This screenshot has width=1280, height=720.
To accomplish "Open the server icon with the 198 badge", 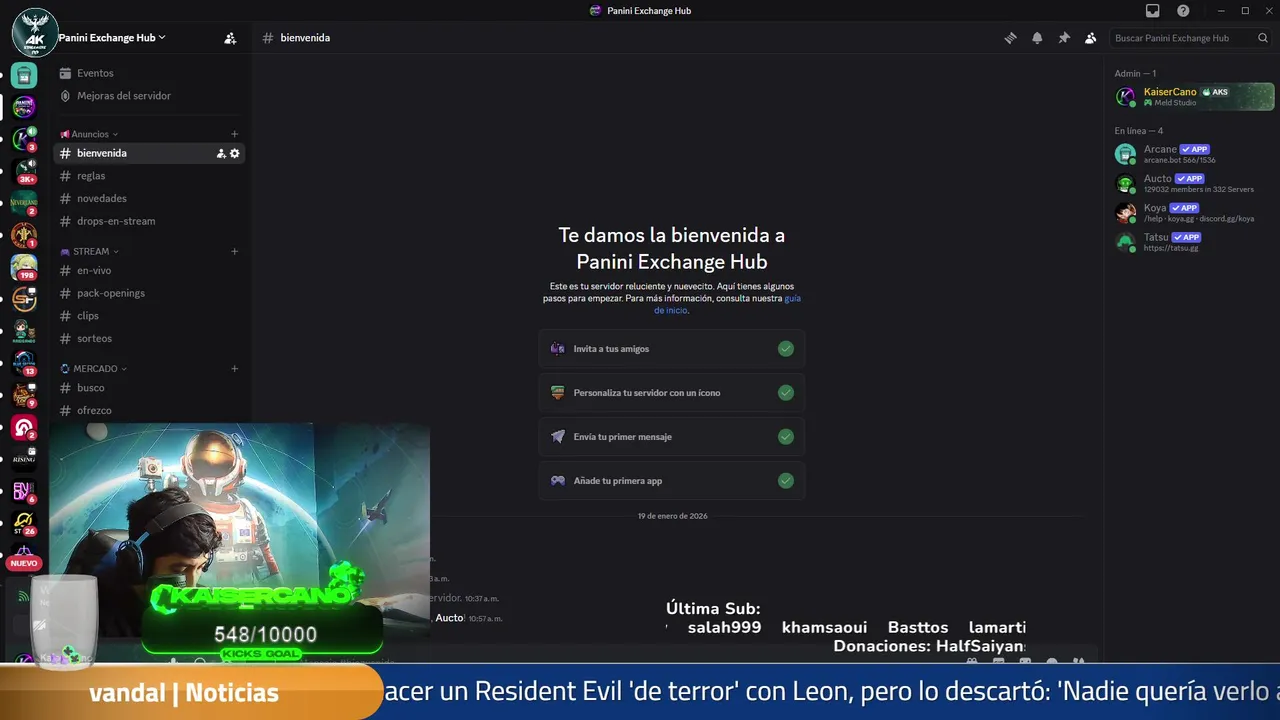I will point(24,267).
